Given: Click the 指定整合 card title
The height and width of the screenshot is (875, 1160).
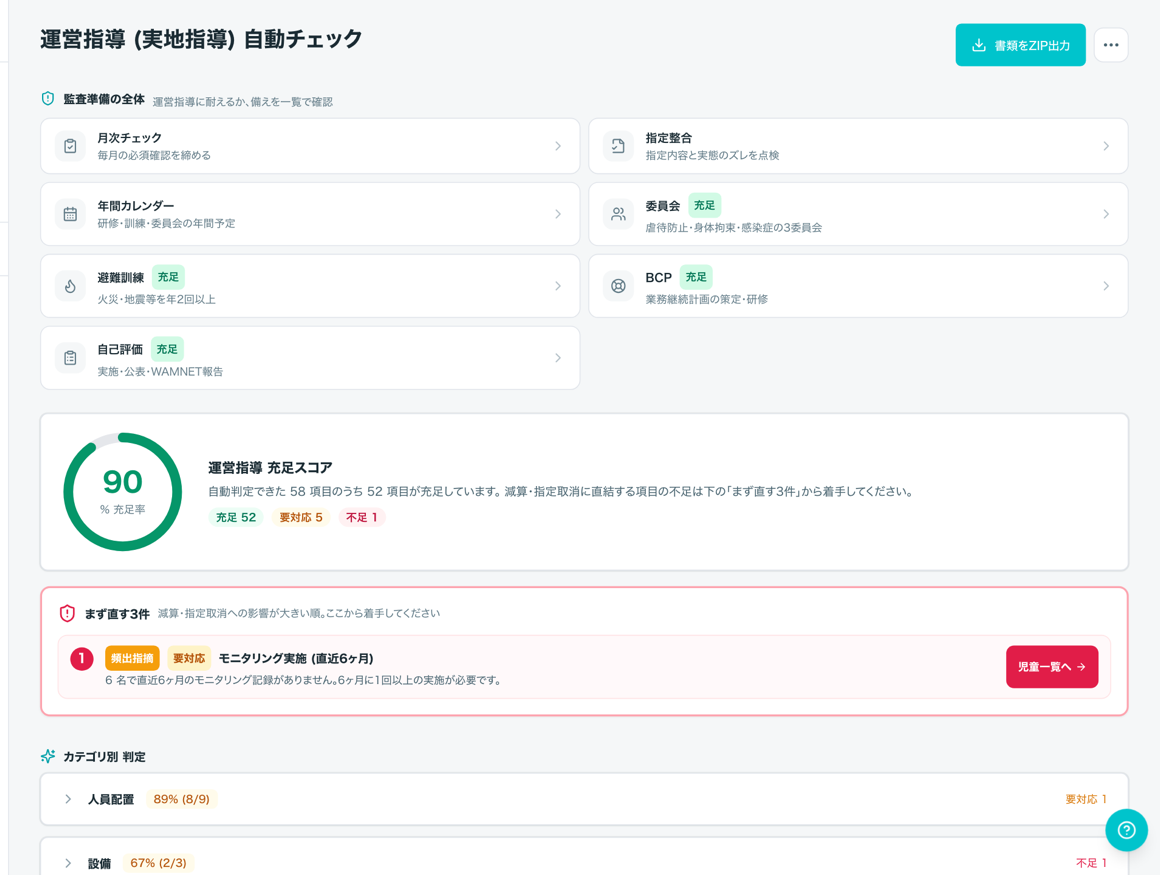Looking at the screenshot, I should point(669,138).
